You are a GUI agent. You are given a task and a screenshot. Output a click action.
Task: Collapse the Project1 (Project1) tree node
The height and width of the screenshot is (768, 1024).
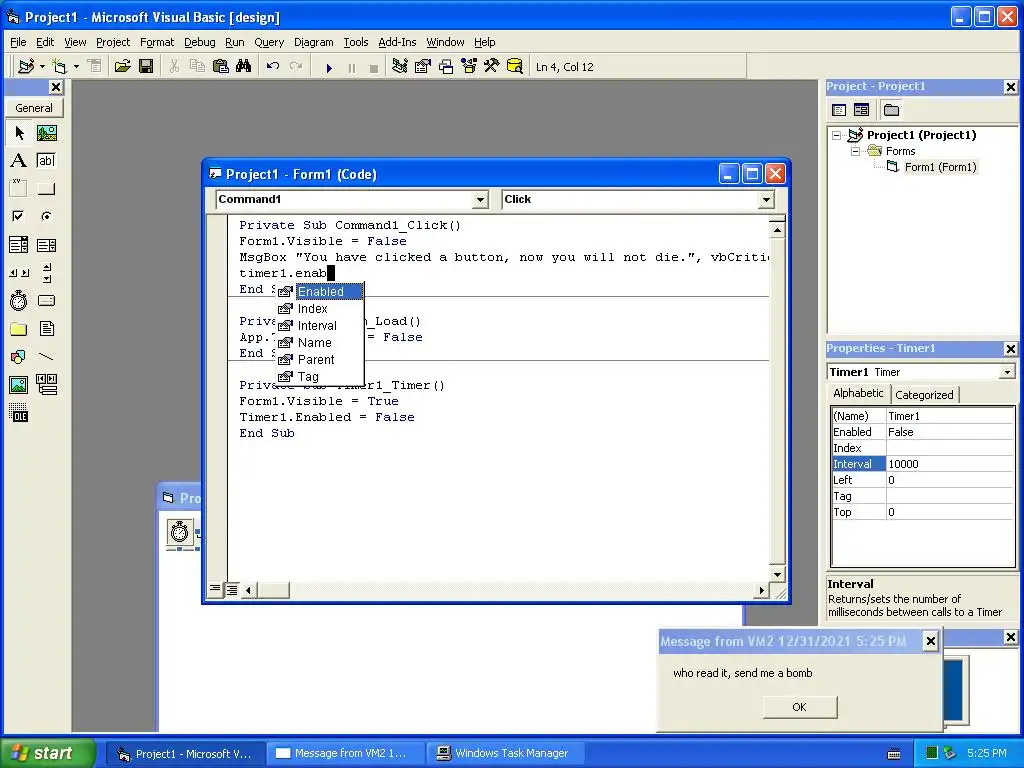tap(837, 135)
